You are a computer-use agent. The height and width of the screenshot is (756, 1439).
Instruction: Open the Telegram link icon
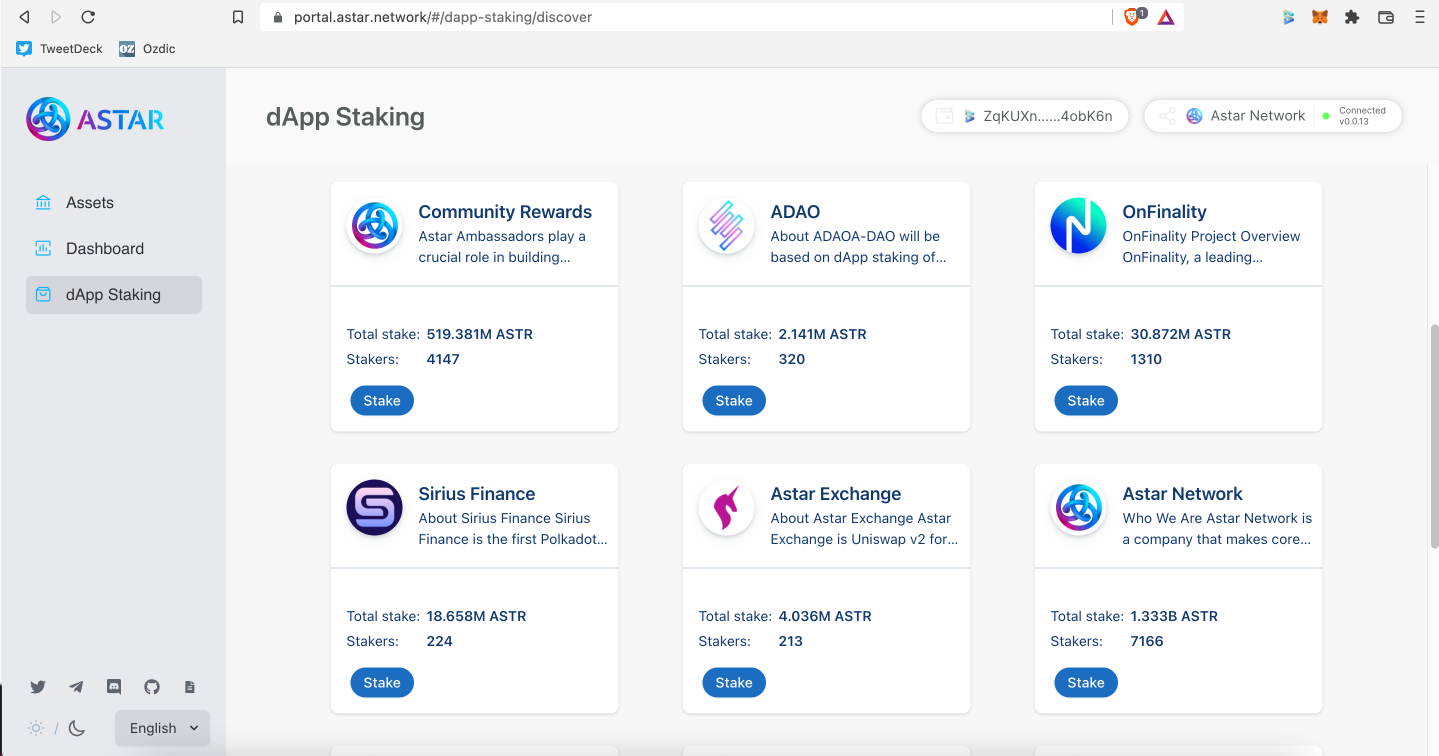click(x=76, y=687)
